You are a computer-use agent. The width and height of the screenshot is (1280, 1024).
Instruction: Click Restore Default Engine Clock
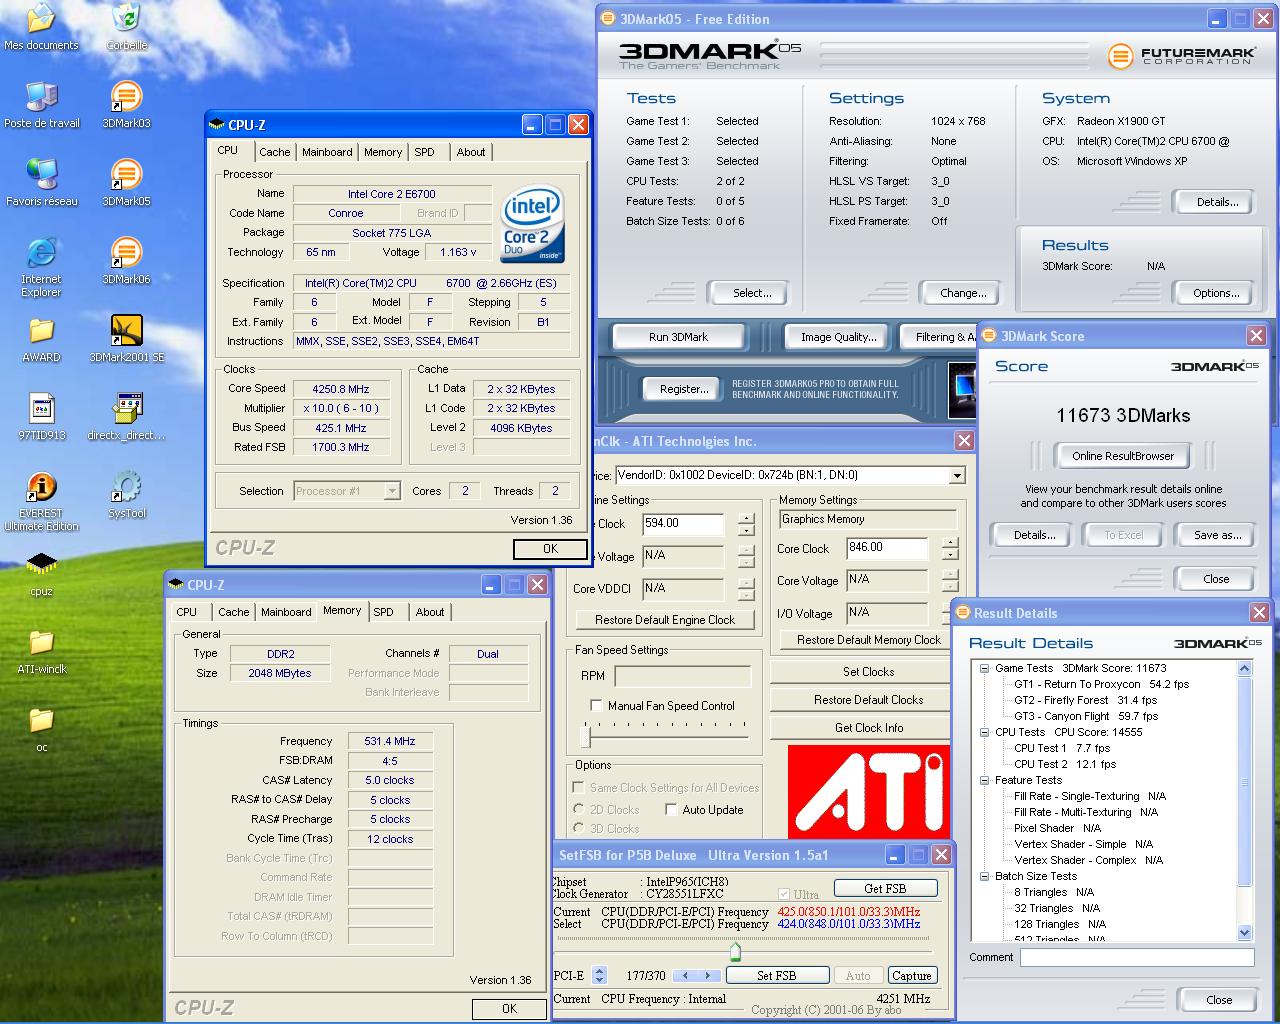click(665, 620)
